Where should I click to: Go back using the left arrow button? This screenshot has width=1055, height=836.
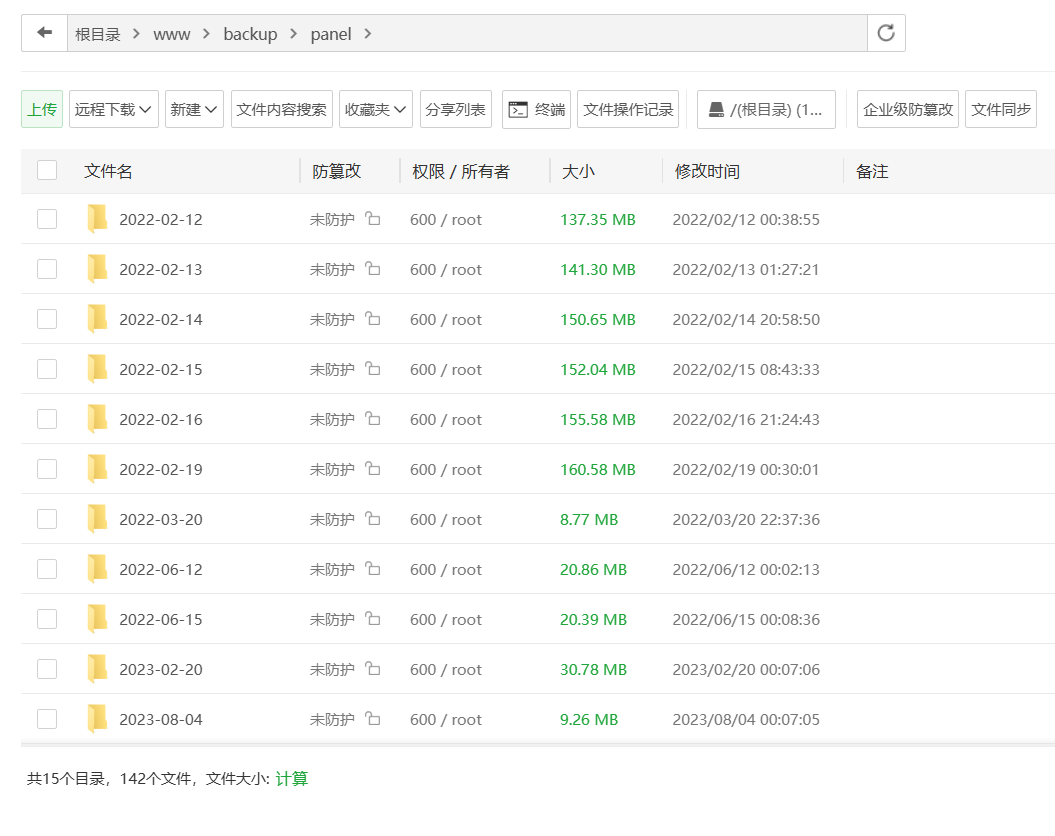coord(44,33)
